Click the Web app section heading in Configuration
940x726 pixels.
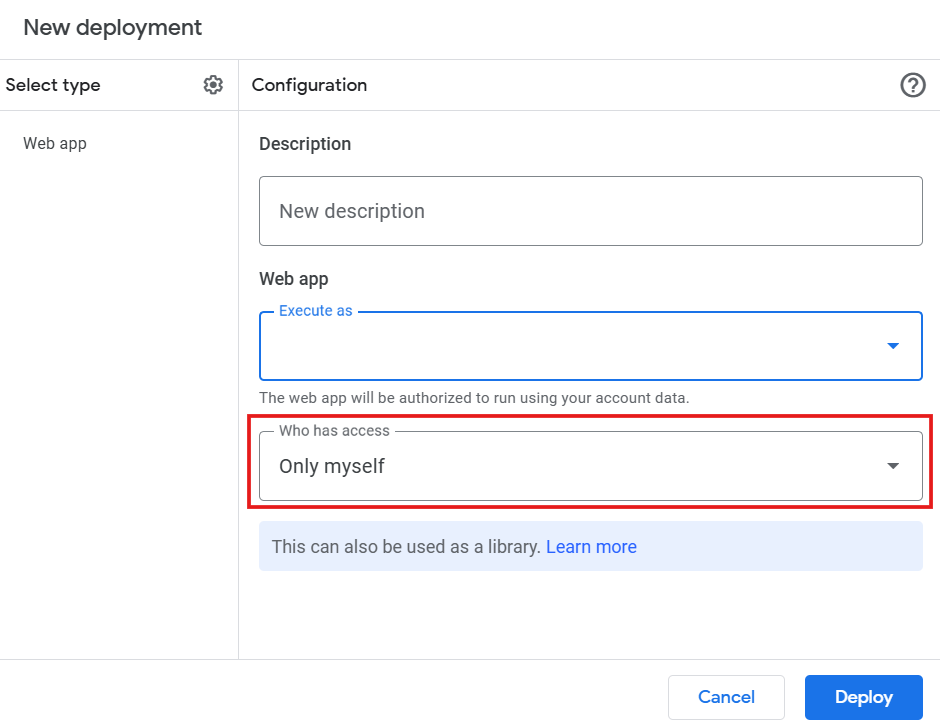pos(293,279)
